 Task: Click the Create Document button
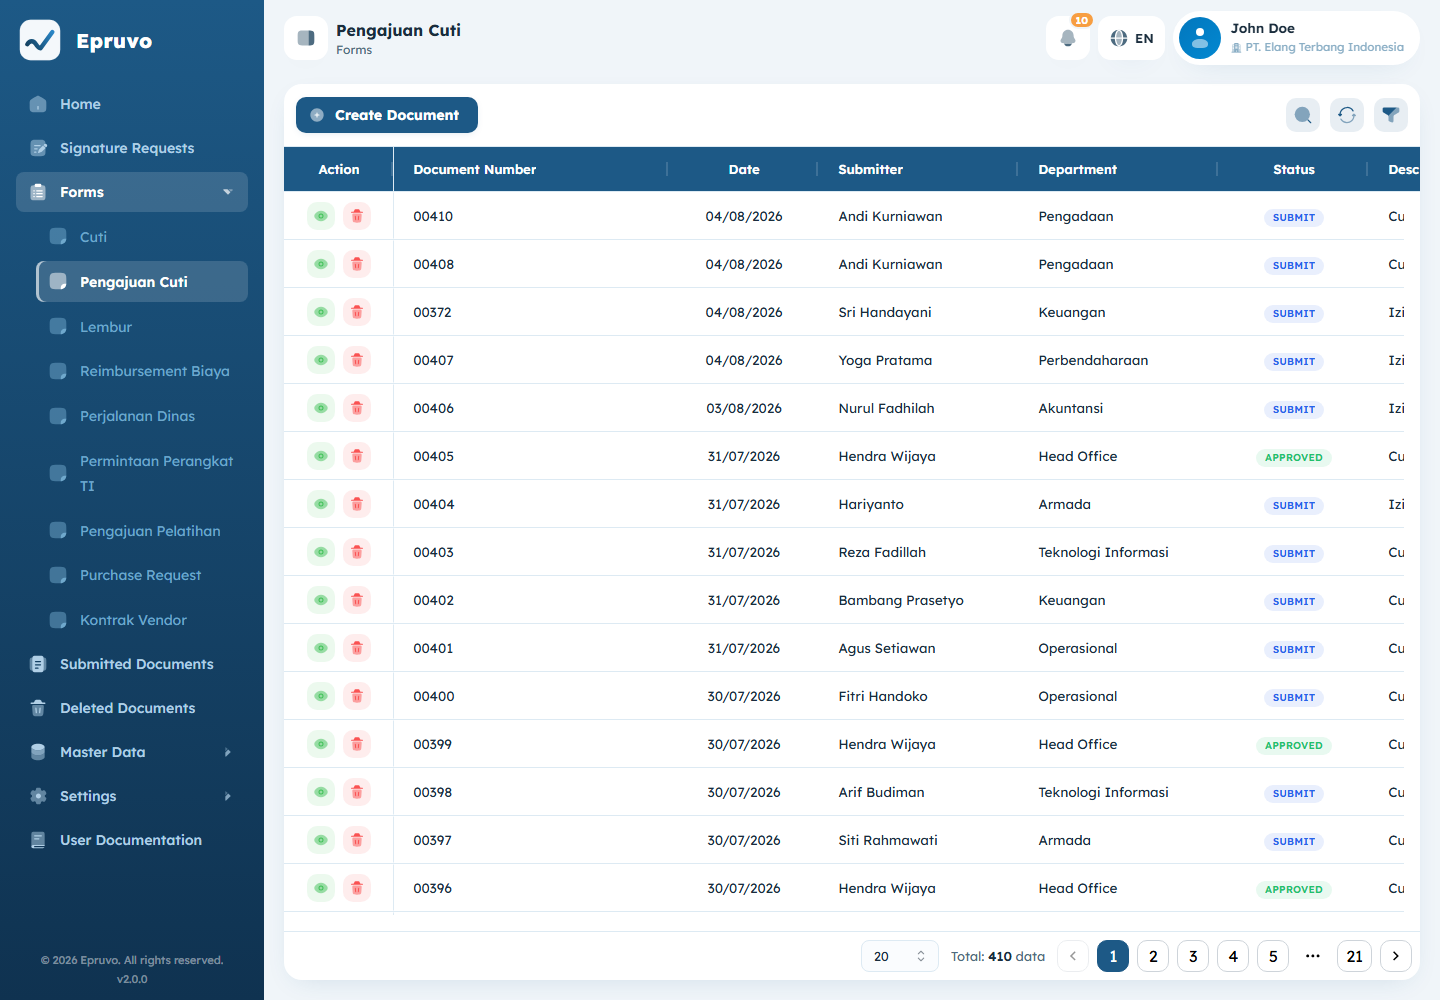[387, 115]
